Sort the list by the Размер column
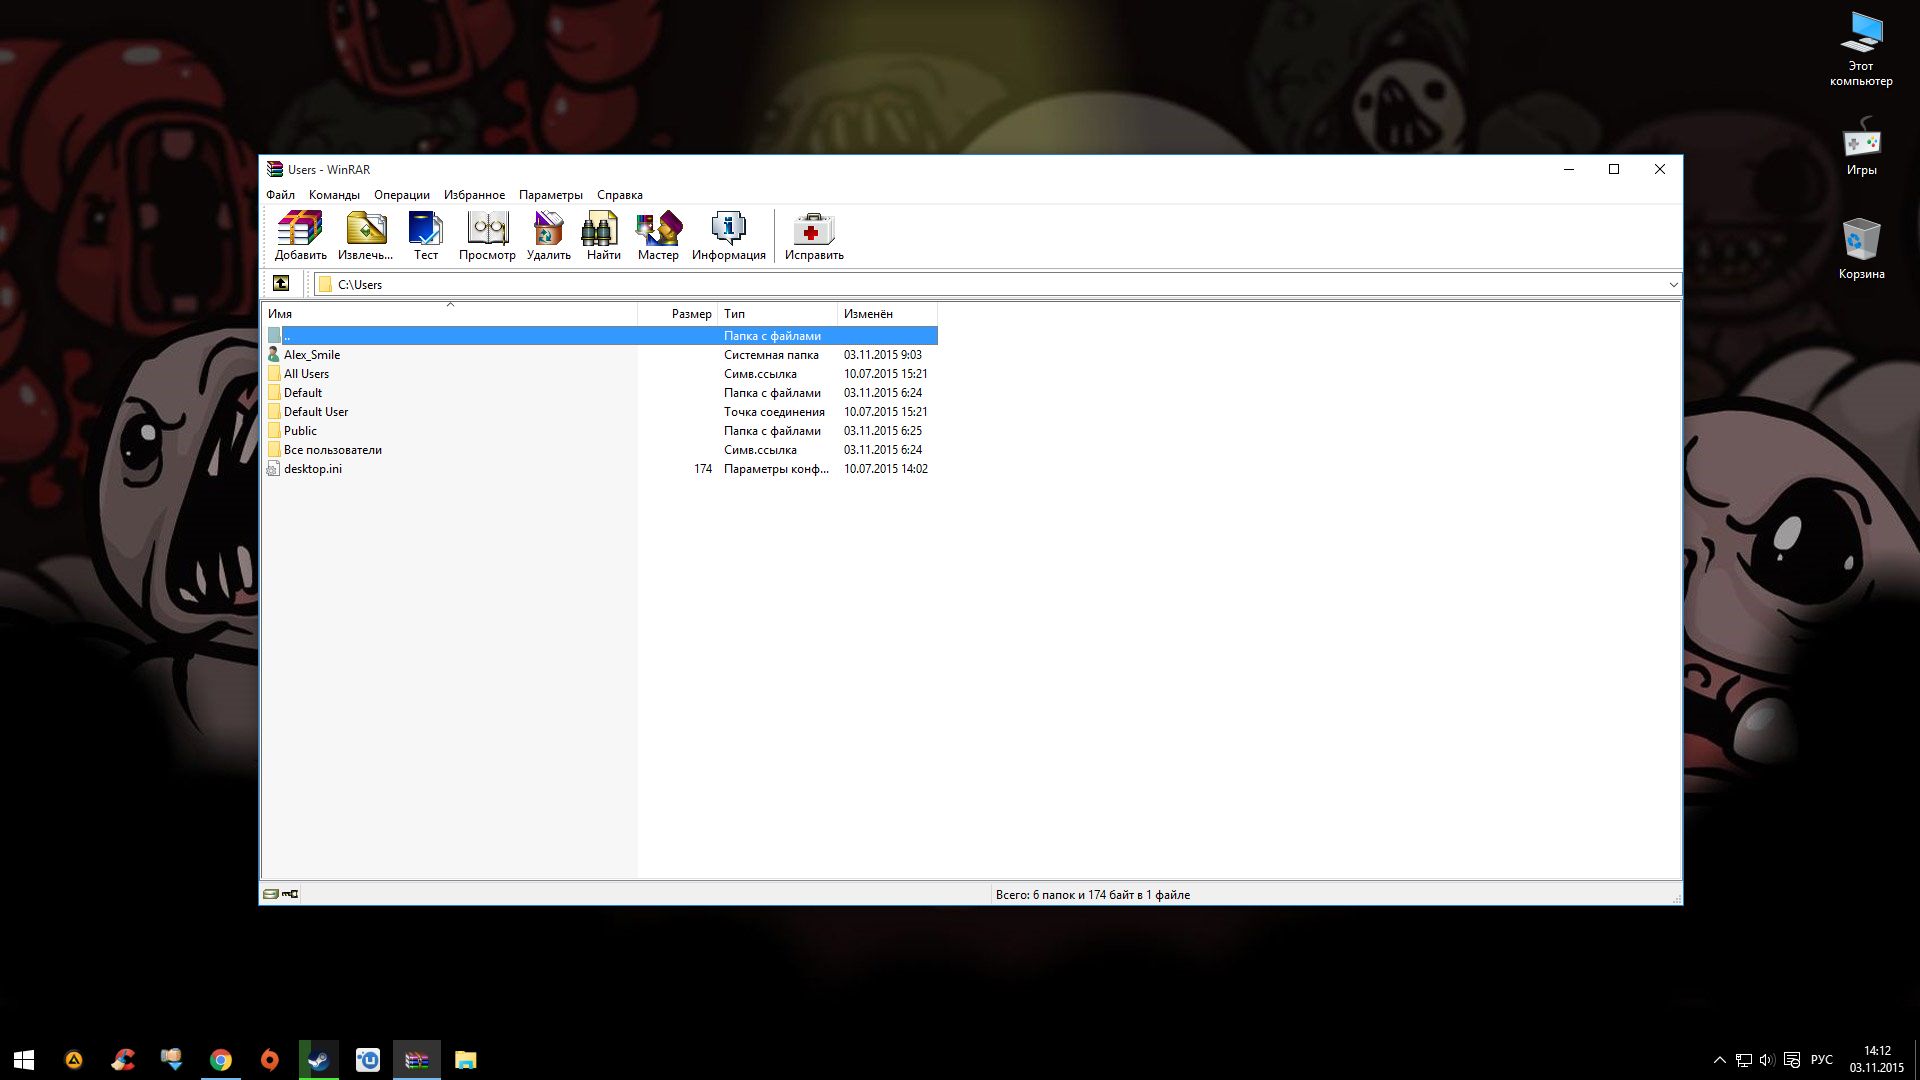This screenshot has width=1920, height=1080. coord(678,314)
